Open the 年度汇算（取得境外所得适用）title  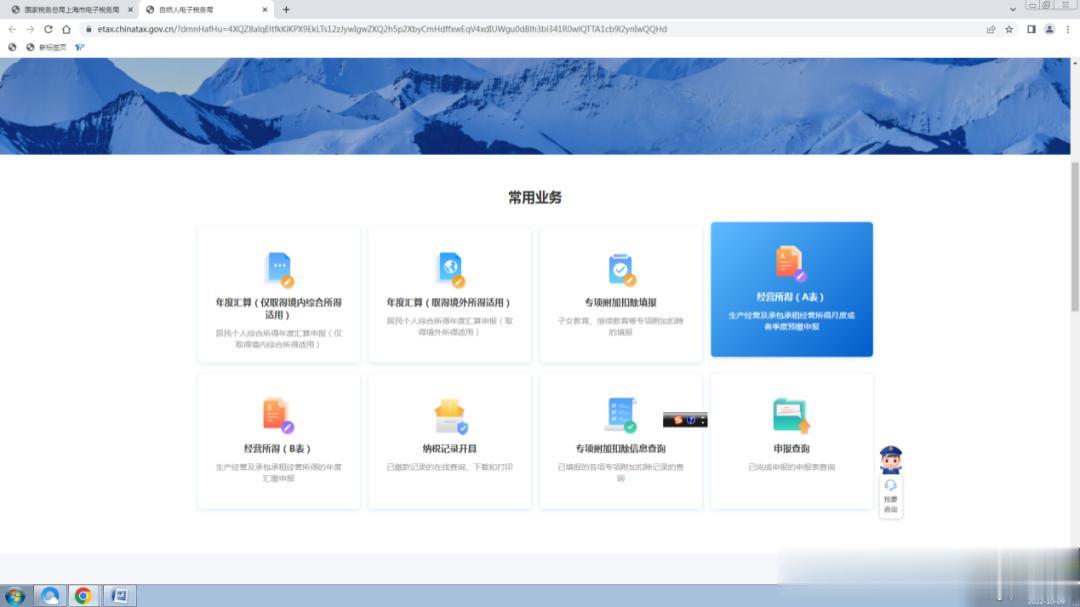(449, 302)
